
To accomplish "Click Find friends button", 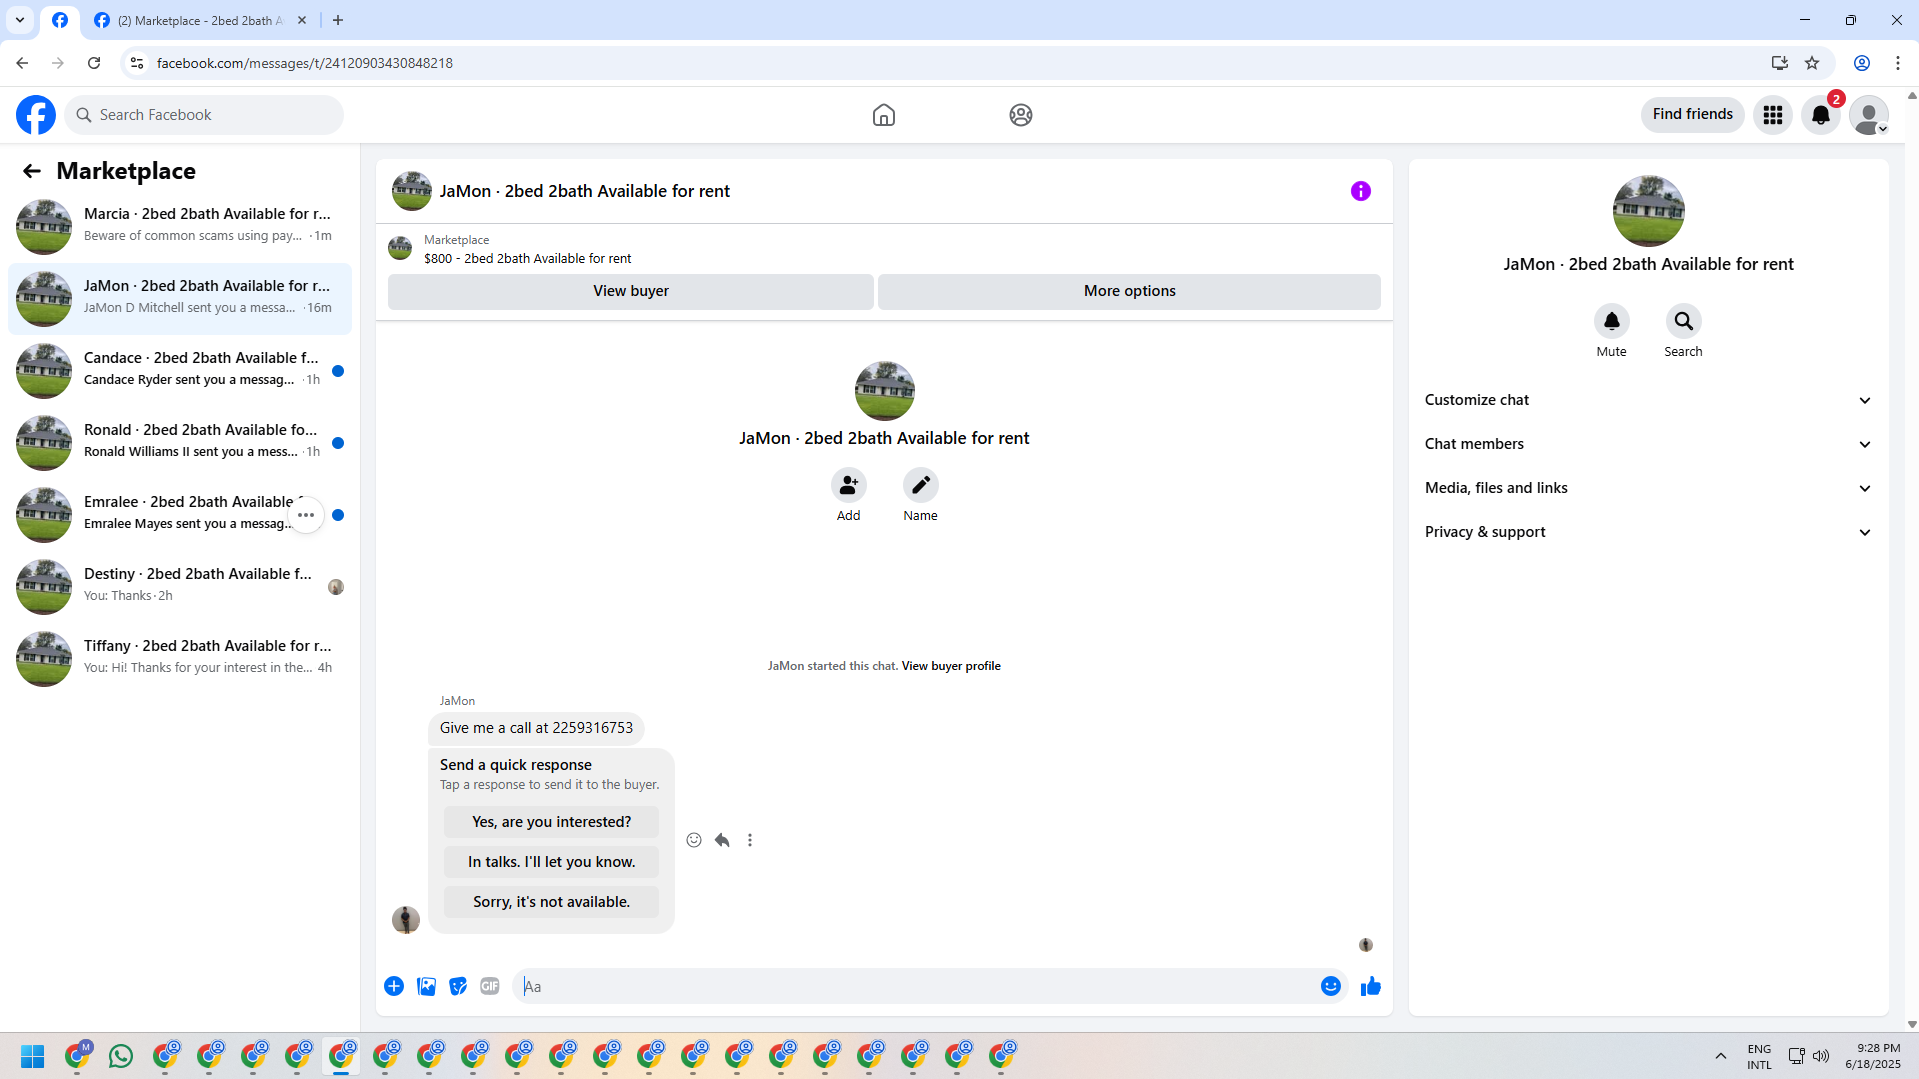I will pos(1693,115).
